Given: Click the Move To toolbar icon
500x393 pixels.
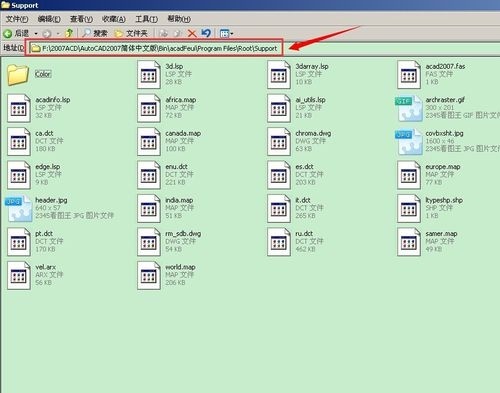Looking at the screenshot, I should click(163, 33).
